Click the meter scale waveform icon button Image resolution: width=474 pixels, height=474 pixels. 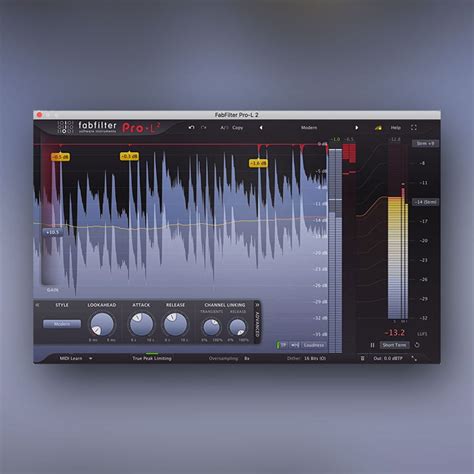pyautogui.click(x=295, y=345)
